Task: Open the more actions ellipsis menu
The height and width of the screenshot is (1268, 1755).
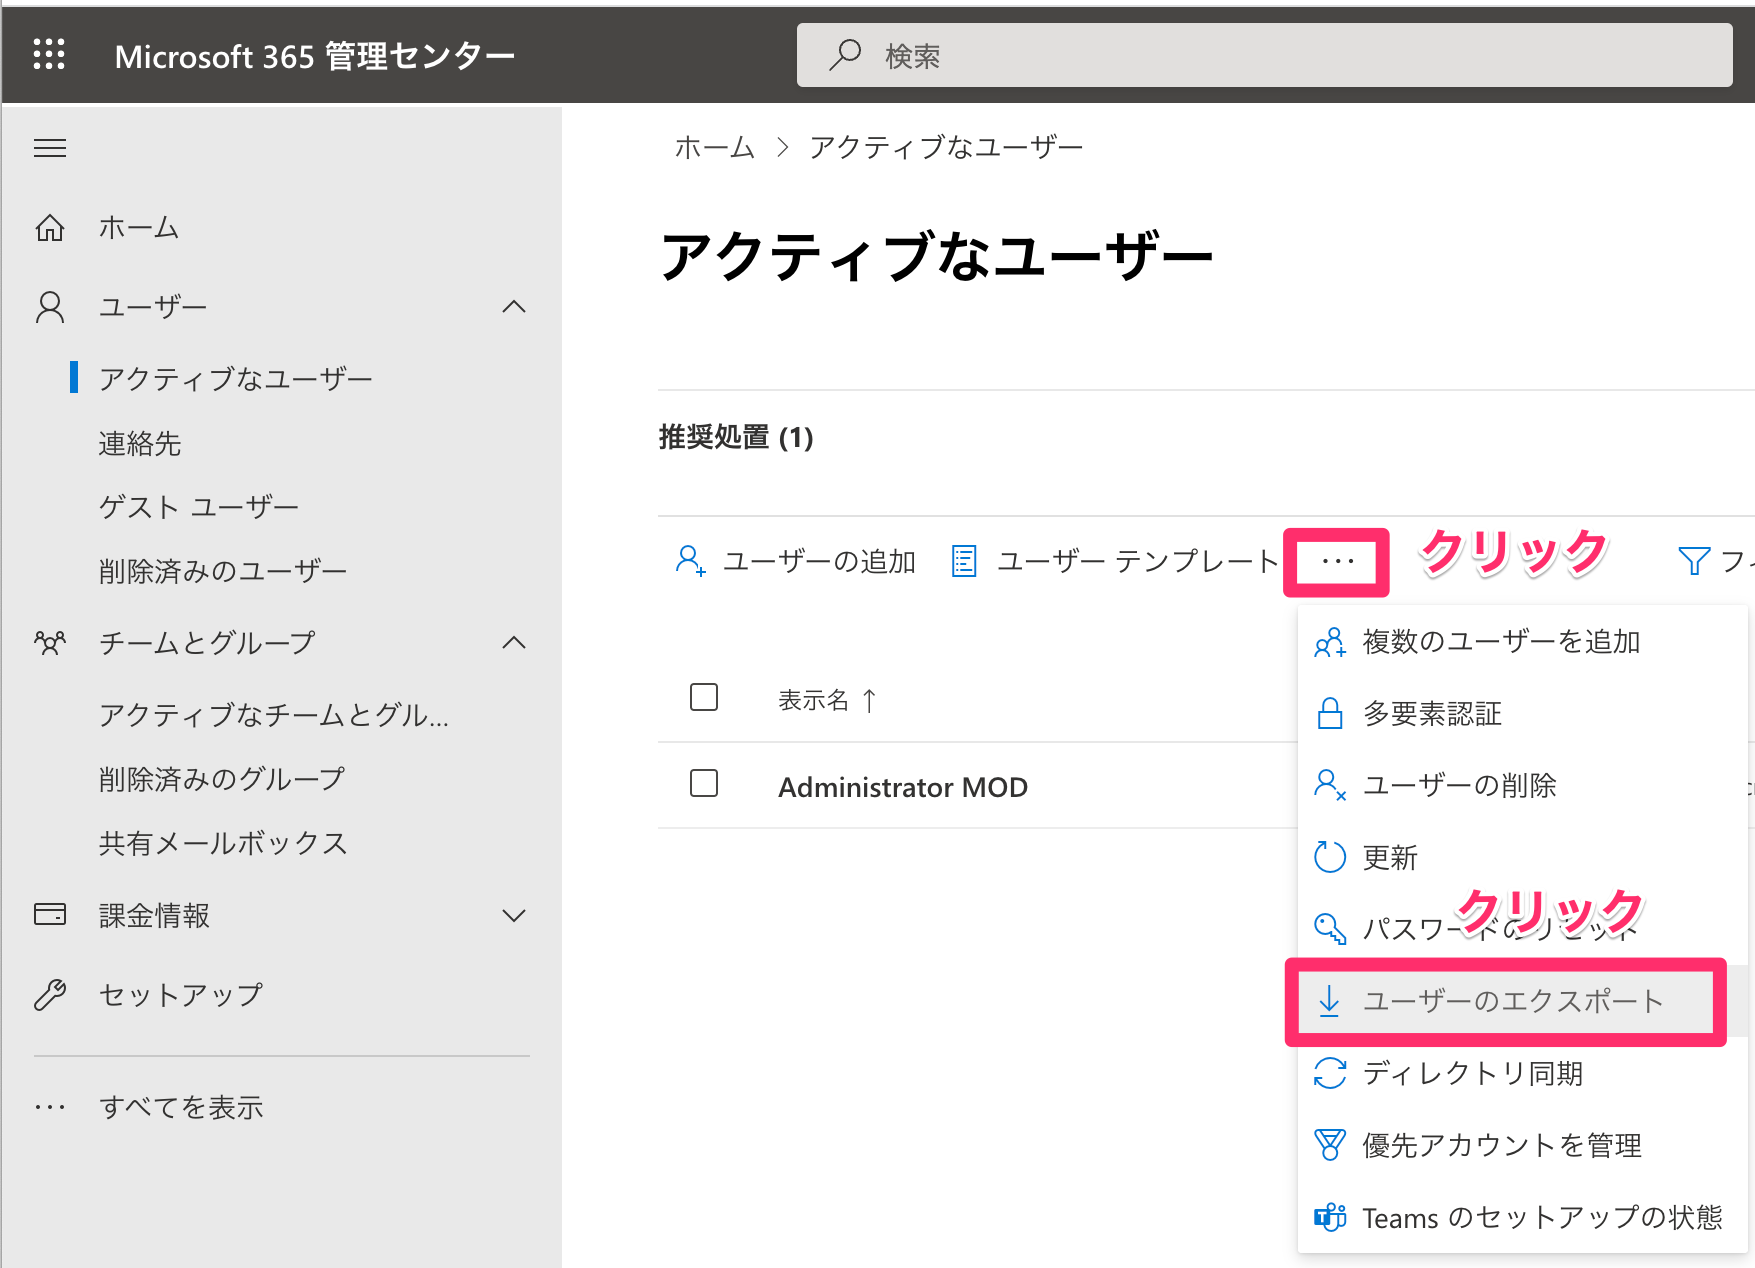Action: [1337, 561]
